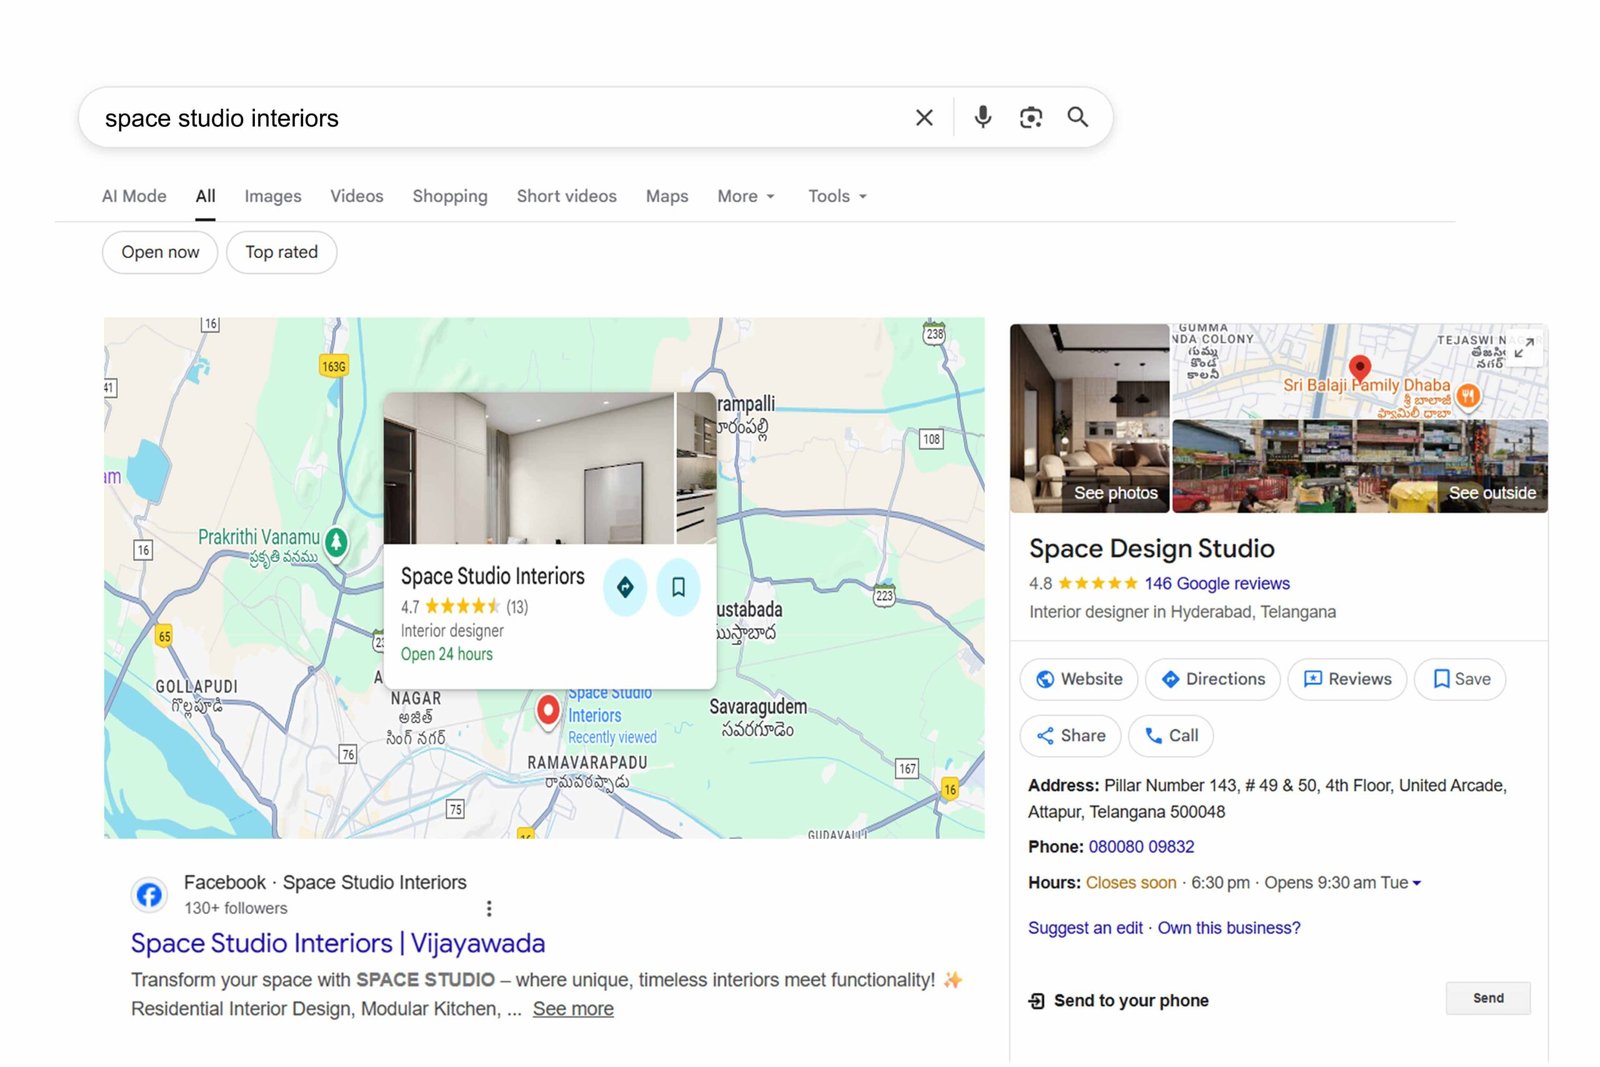Click the magnifying glass search icon
Image resolution: width=1600 pixels, height=1067 pixels.
pyautogui.click(x=1078, y=117)
